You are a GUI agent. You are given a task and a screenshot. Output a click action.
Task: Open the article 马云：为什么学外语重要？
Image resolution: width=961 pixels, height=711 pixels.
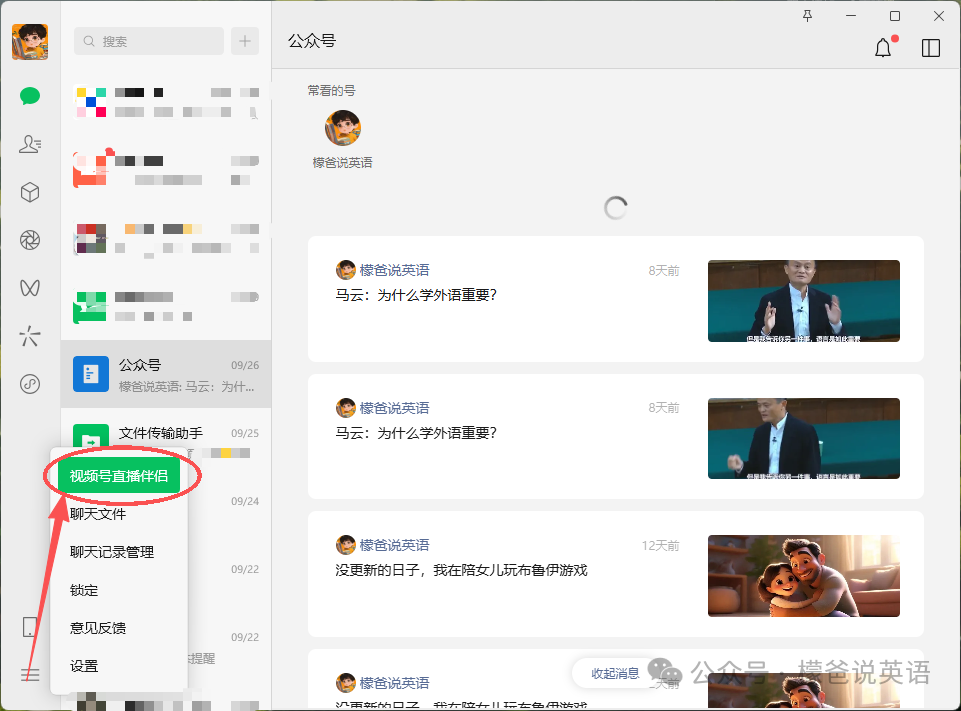417,296
